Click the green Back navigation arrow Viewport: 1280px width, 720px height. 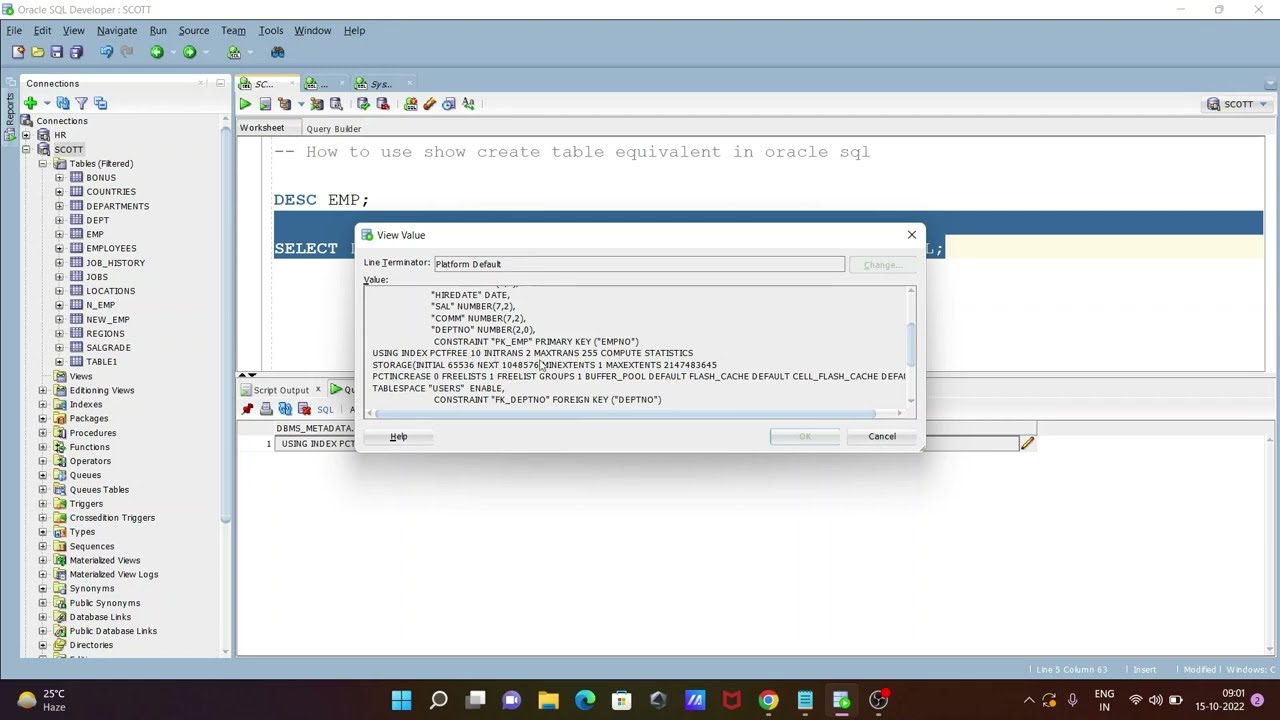click(x=157, y=52)
